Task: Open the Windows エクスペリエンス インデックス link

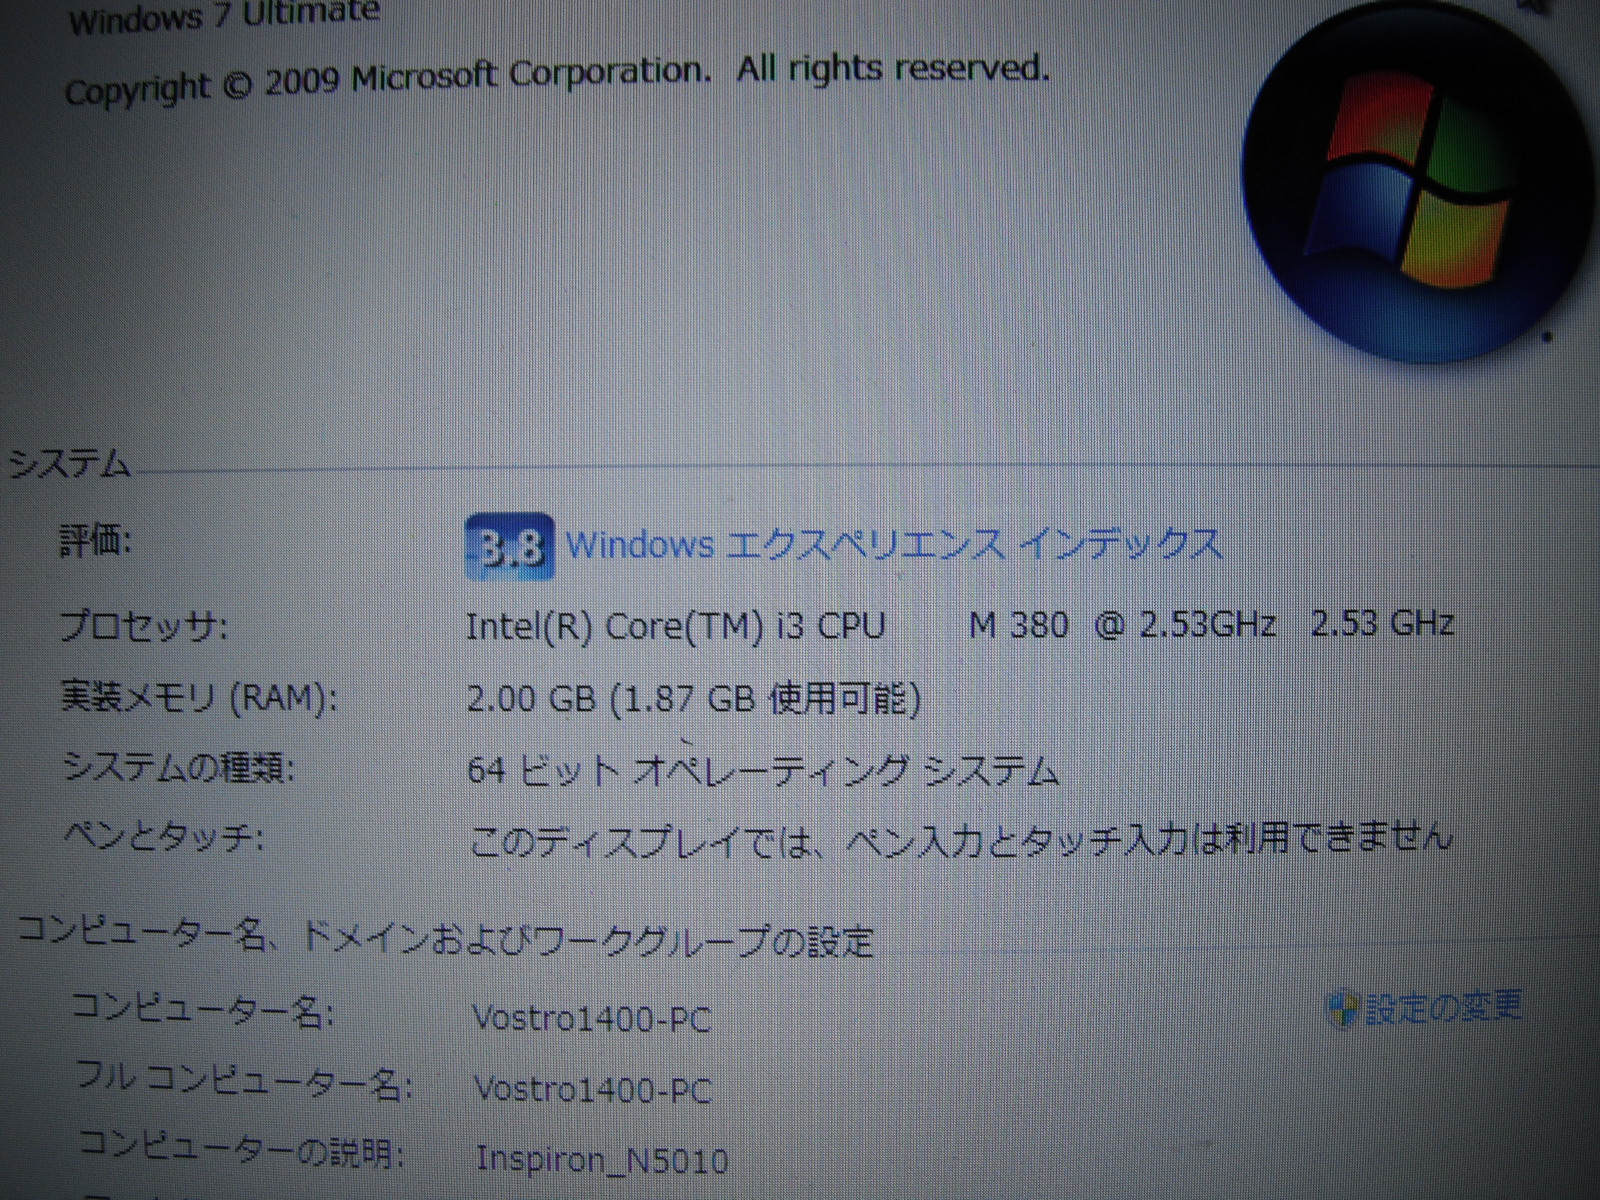Action: coord(894,545)
